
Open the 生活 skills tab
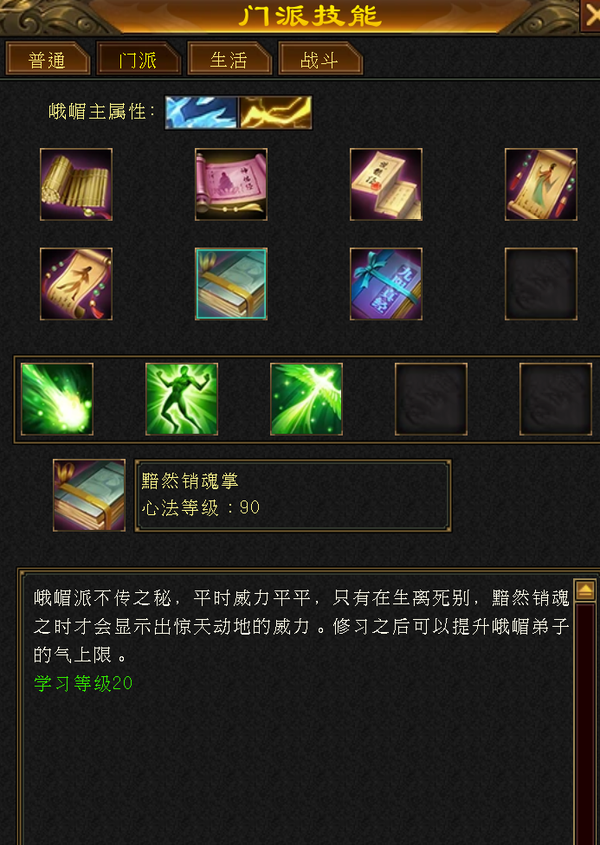[229, 59]
